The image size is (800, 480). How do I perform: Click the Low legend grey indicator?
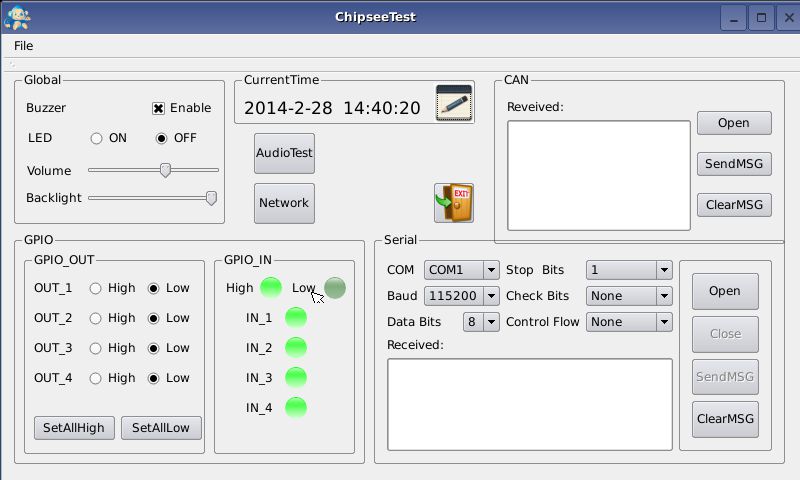335,288
